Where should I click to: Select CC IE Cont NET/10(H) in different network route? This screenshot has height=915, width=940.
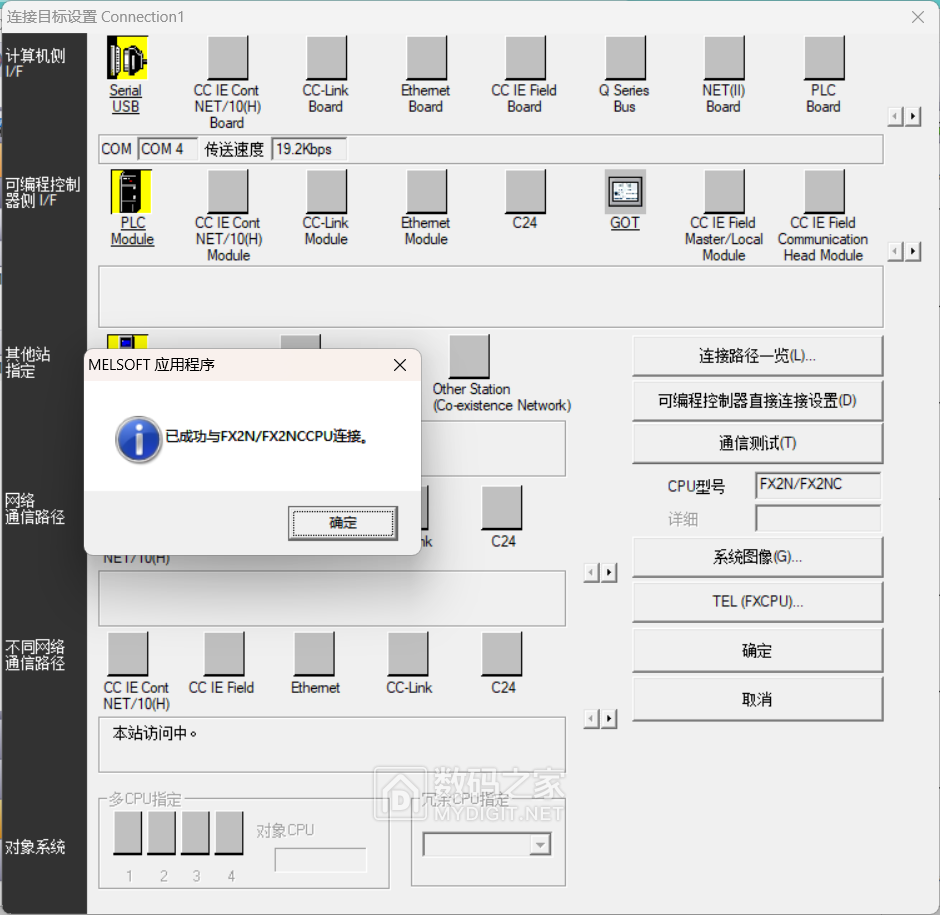pos(128,654)
